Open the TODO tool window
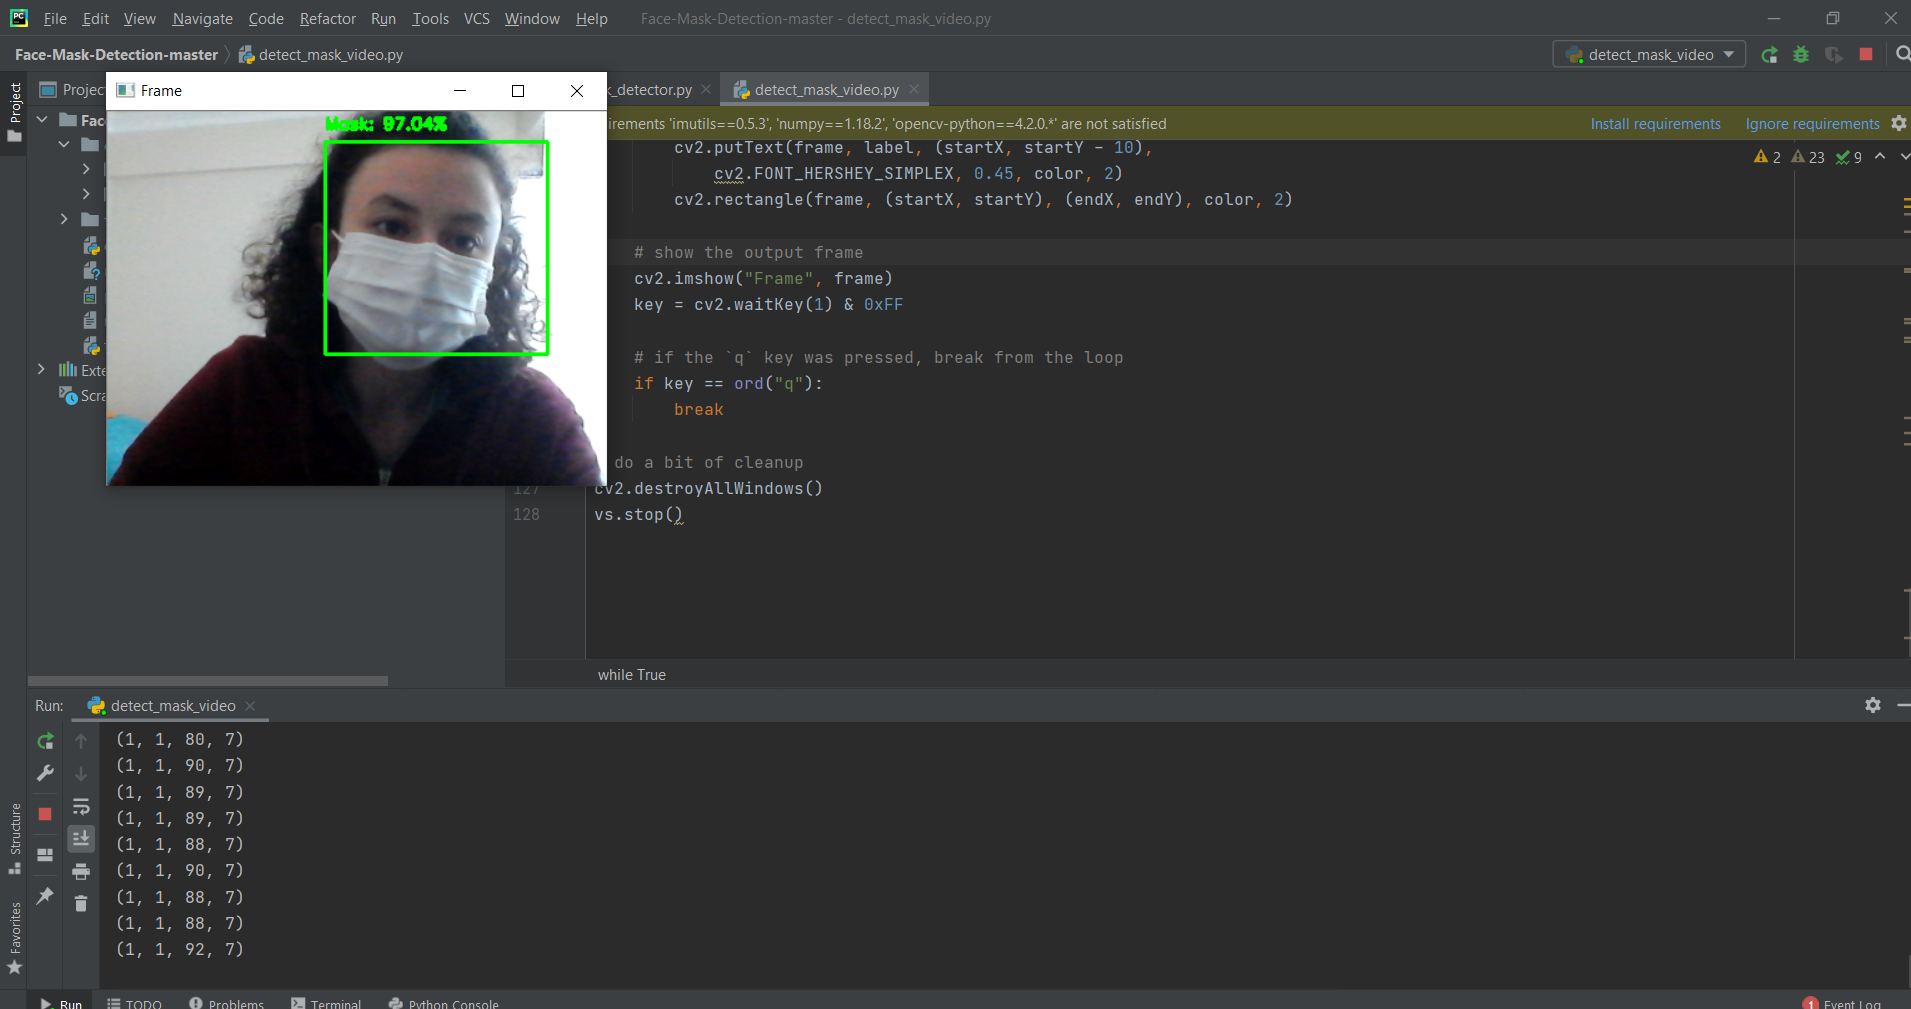The width and height of the screenshot is (1911, 1009). [134, 1003]
